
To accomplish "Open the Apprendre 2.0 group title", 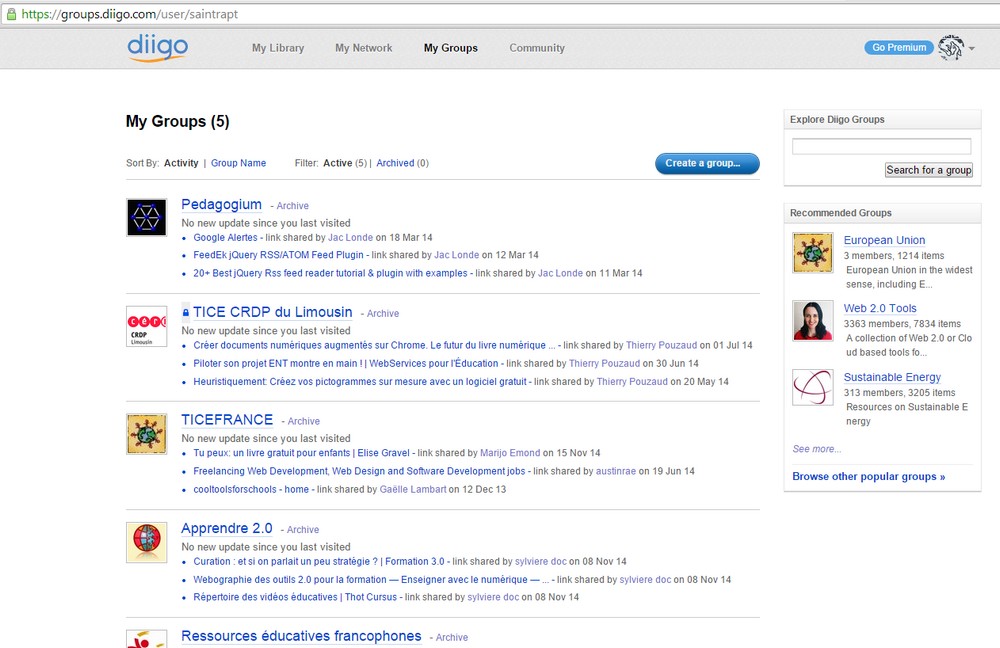I will click(x=226, y=528).
